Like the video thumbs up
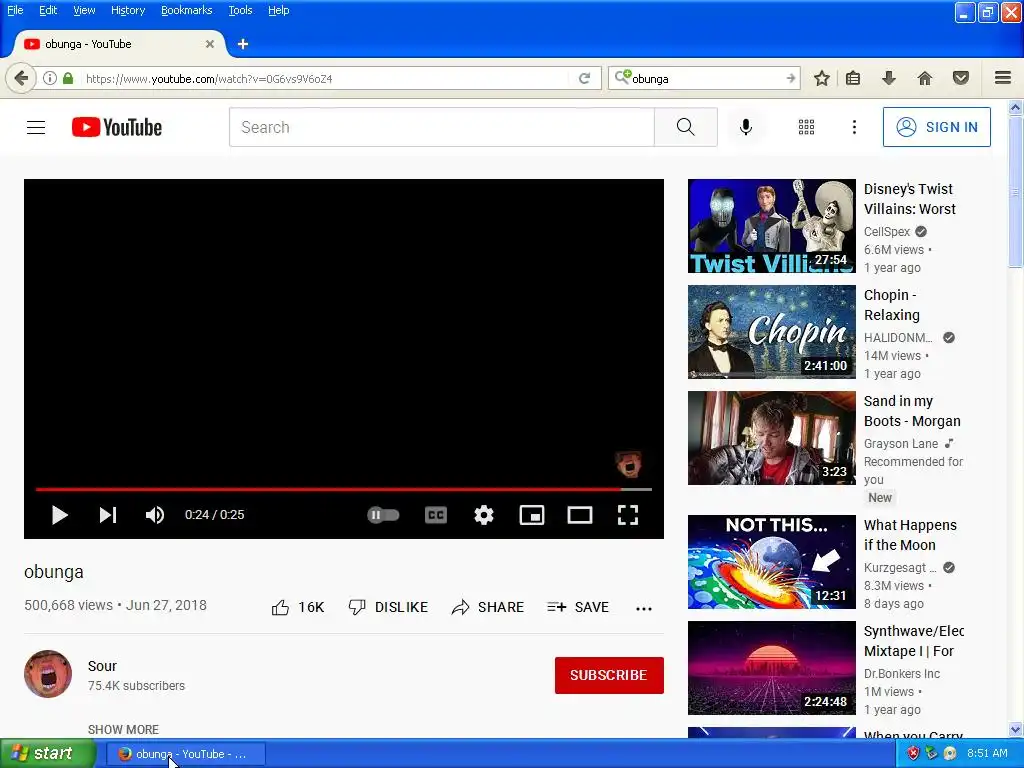Image resolution: width=1024 pixels, height=768 pixels. tap(298, 607)
